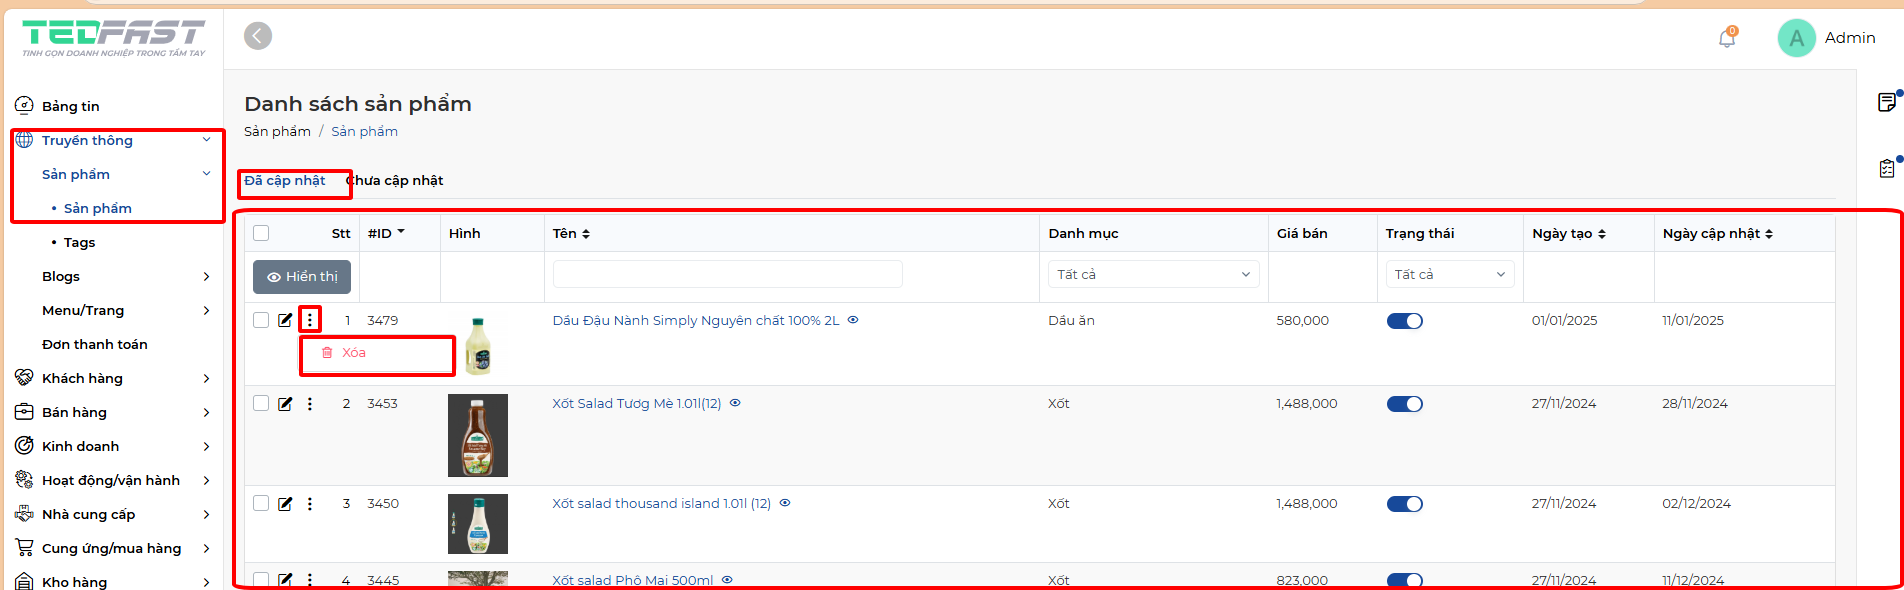Select Xóa from the row menu

tap(353, 353)
